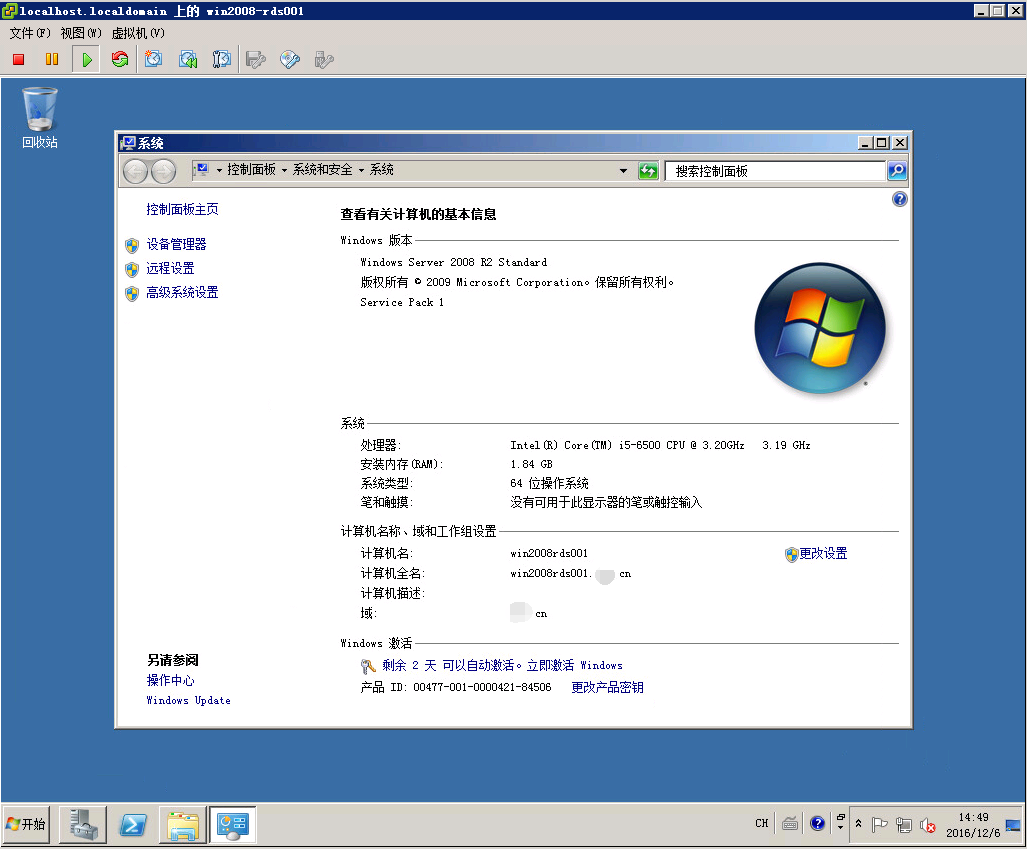Click the muted volume speaker tray icon
Screen dimensions: 1027x849
coord(927,825)
